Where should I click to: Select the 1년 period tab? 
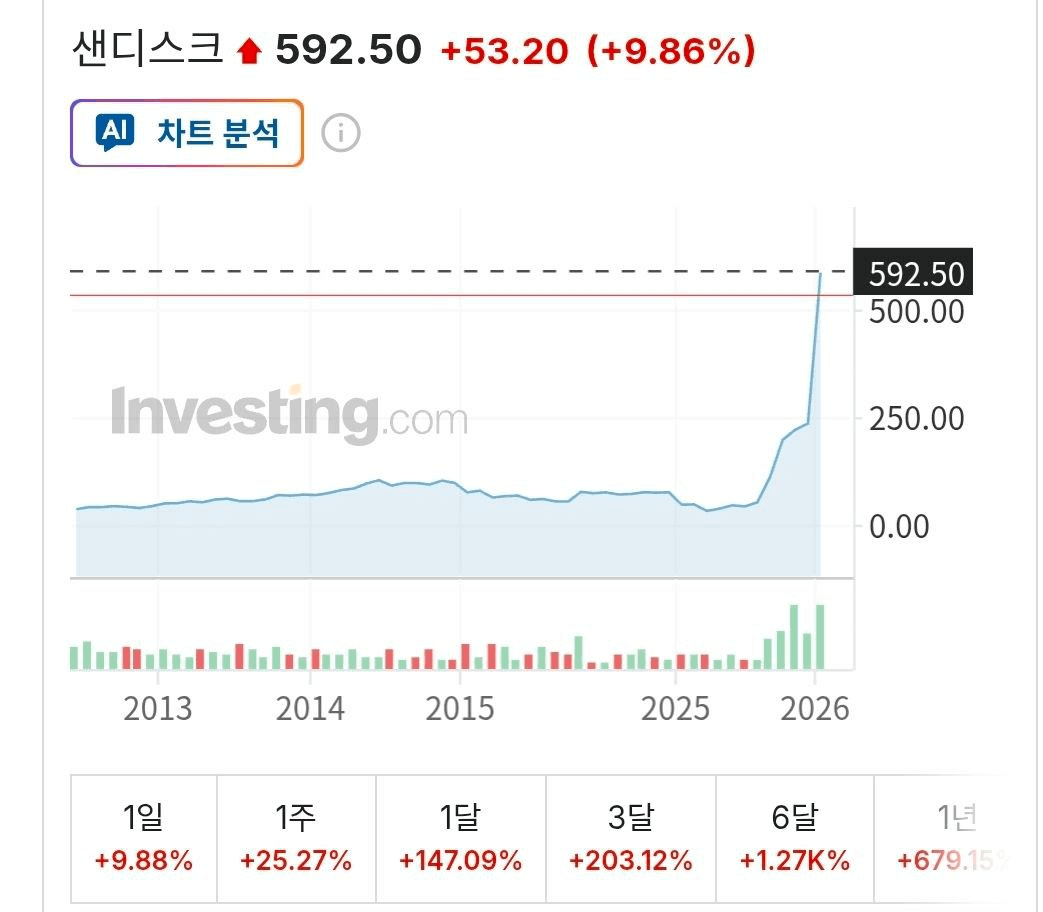(952, 838)
